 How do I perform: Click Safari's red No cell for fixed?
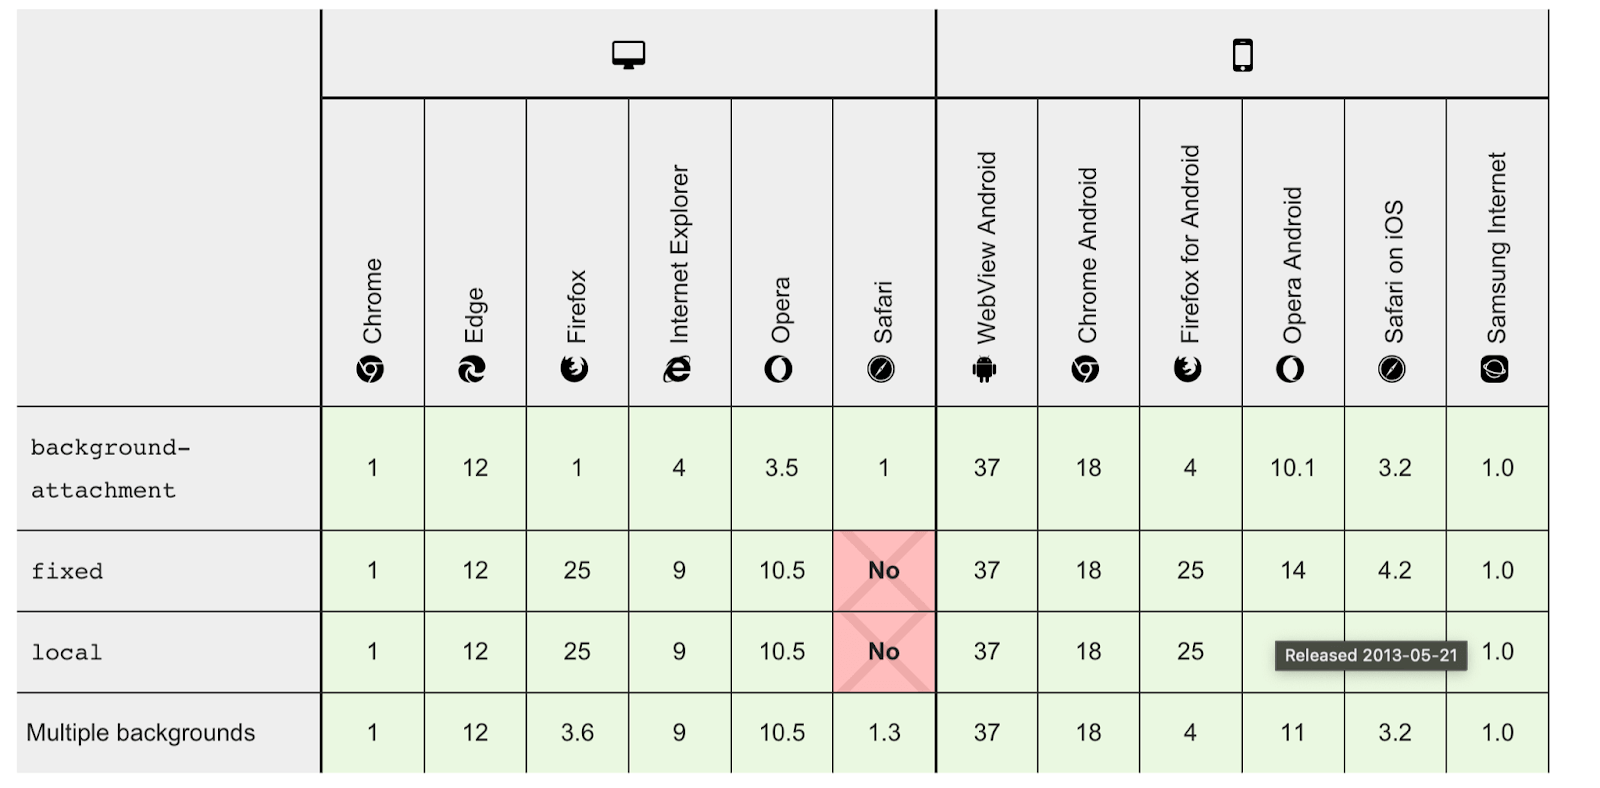point(884,571)
